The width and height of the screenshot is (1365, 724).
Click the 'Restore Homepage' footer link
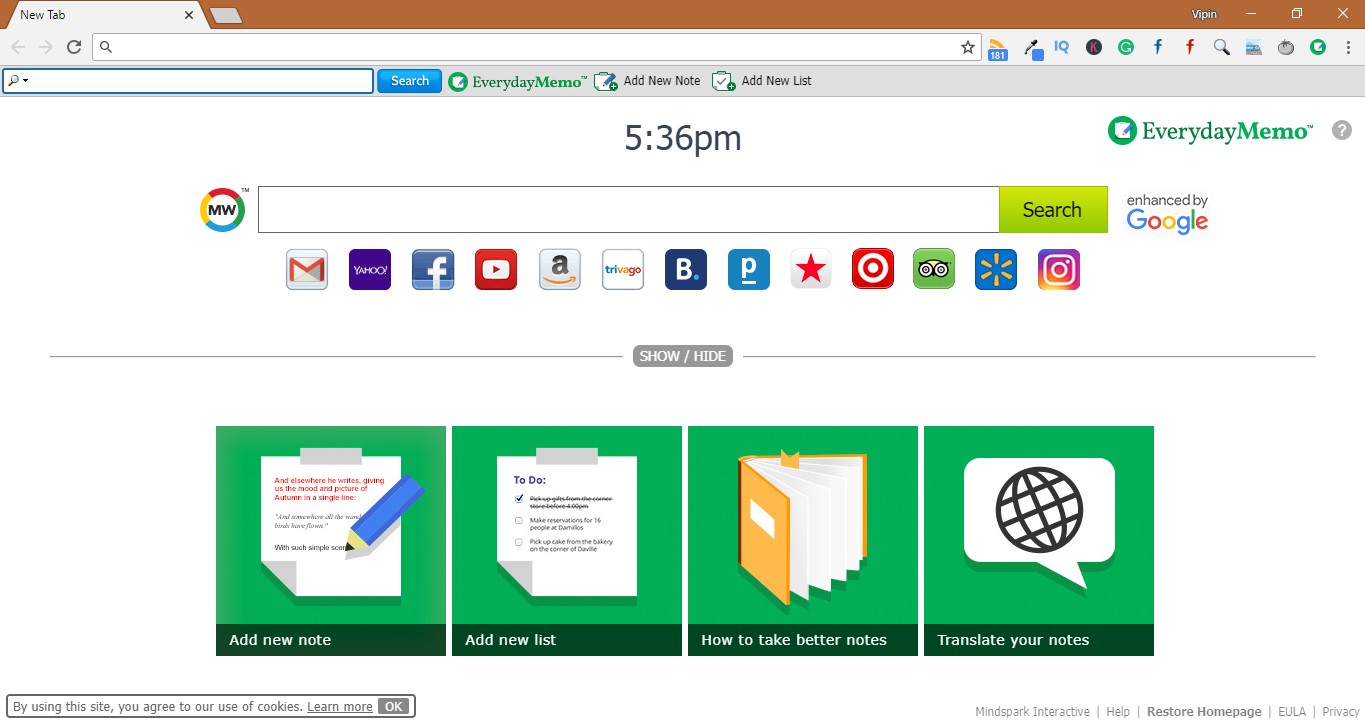[1204, 710]
